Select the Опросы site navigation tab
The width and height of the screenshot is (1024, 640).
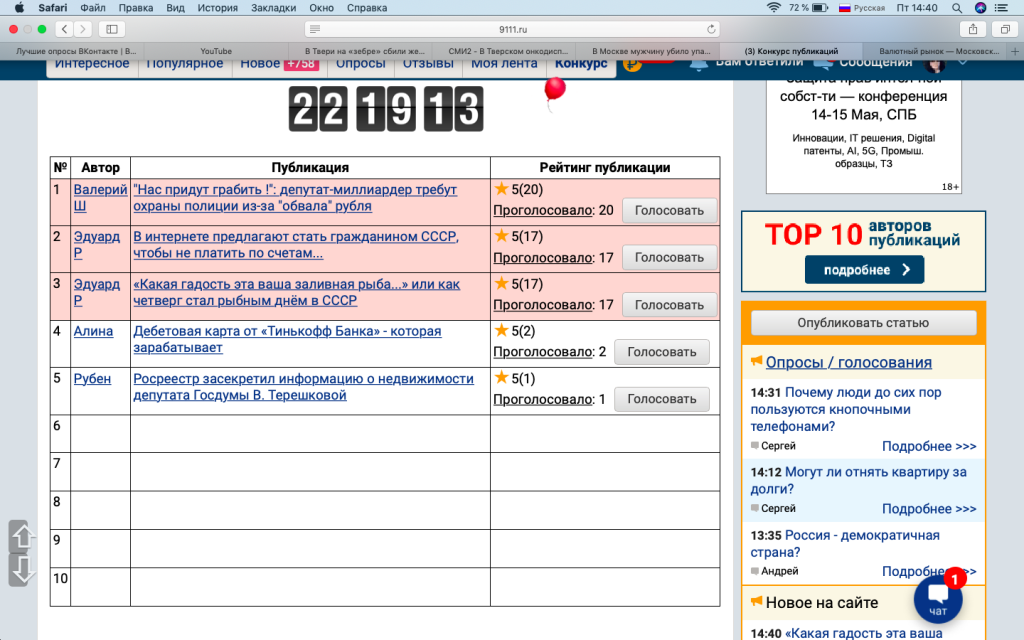[x=360, y=64]
